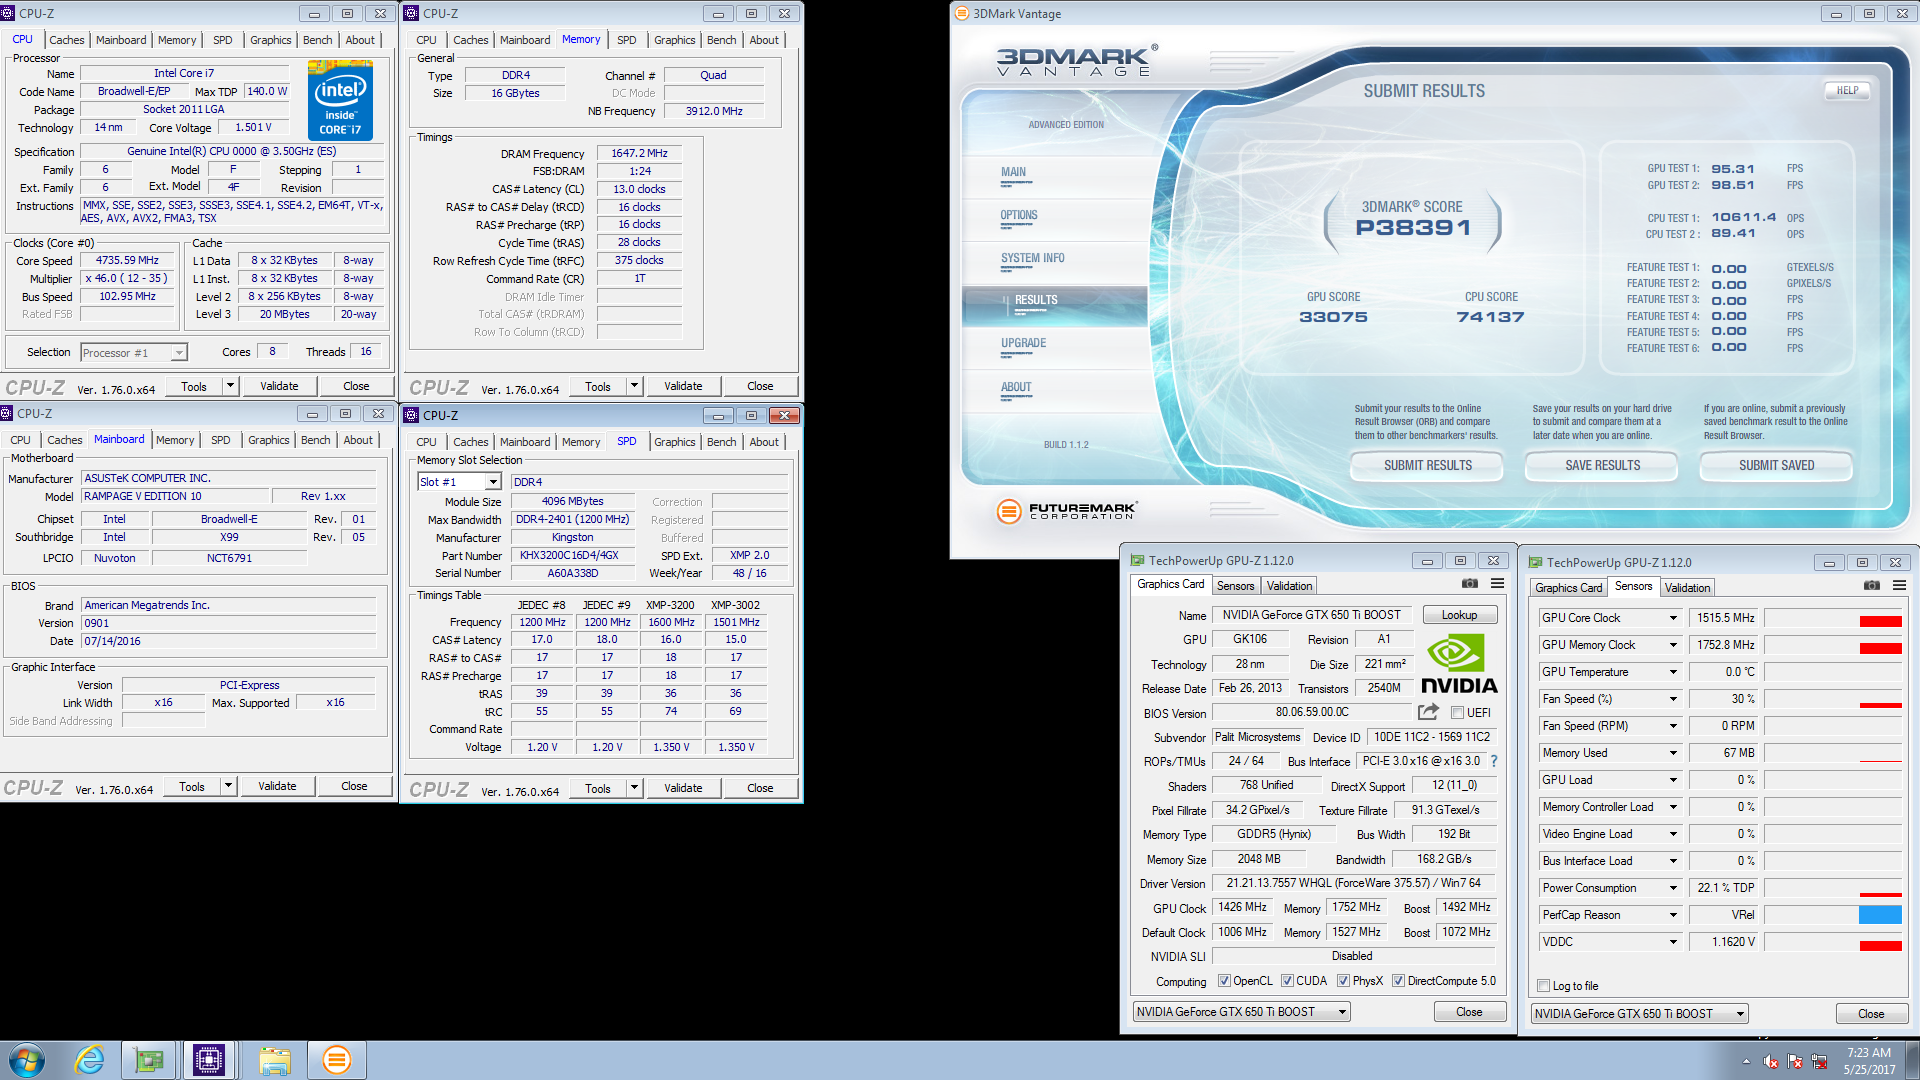Enable the Log to file checkbox
Viewport: 1920px width, 1080px height.
[1543, 986]
